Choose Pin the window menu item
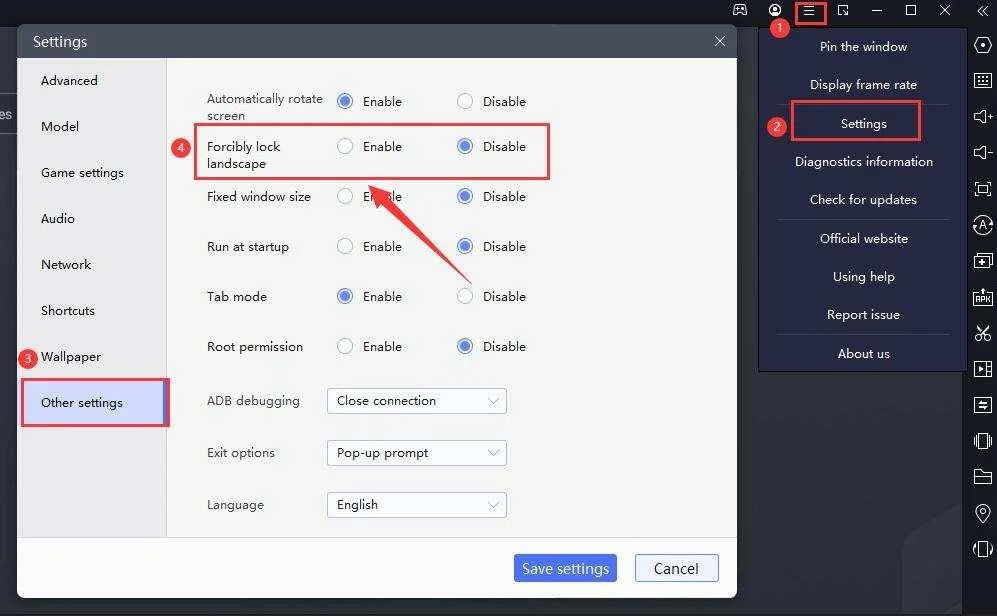The height and width of the screenshot is (616, 997). coord(863,46)
